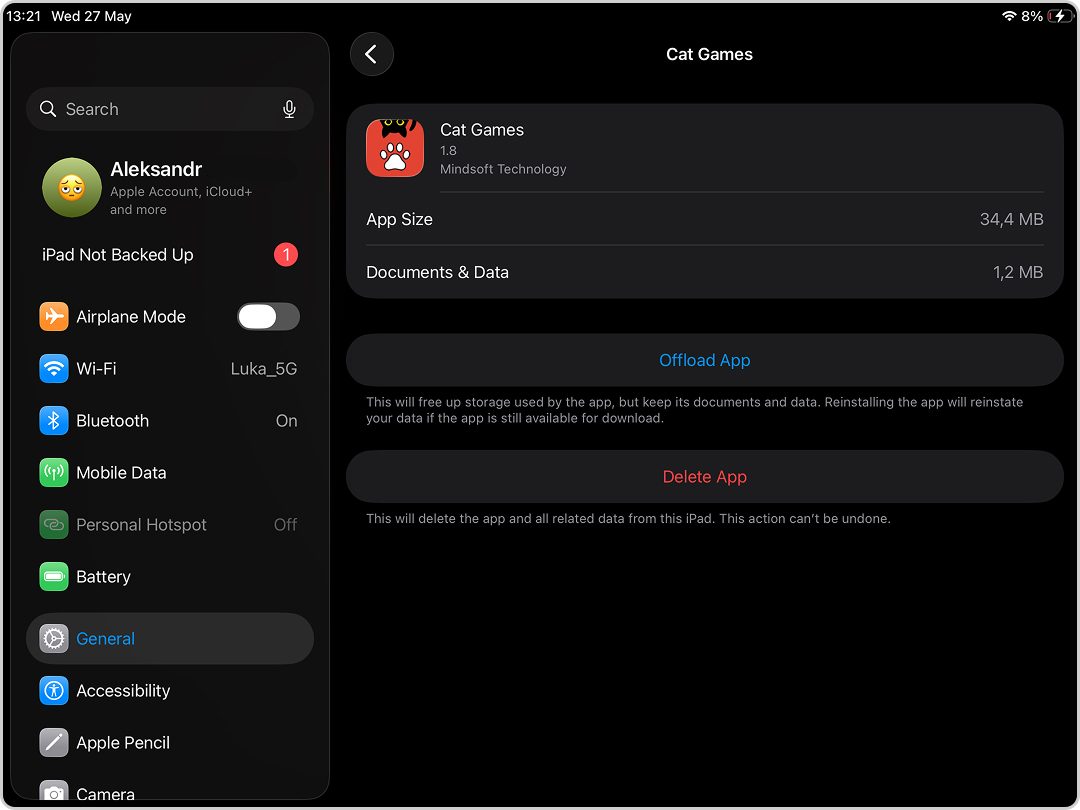Select the Personal Hotspot link icon

[x=54, y=525]
